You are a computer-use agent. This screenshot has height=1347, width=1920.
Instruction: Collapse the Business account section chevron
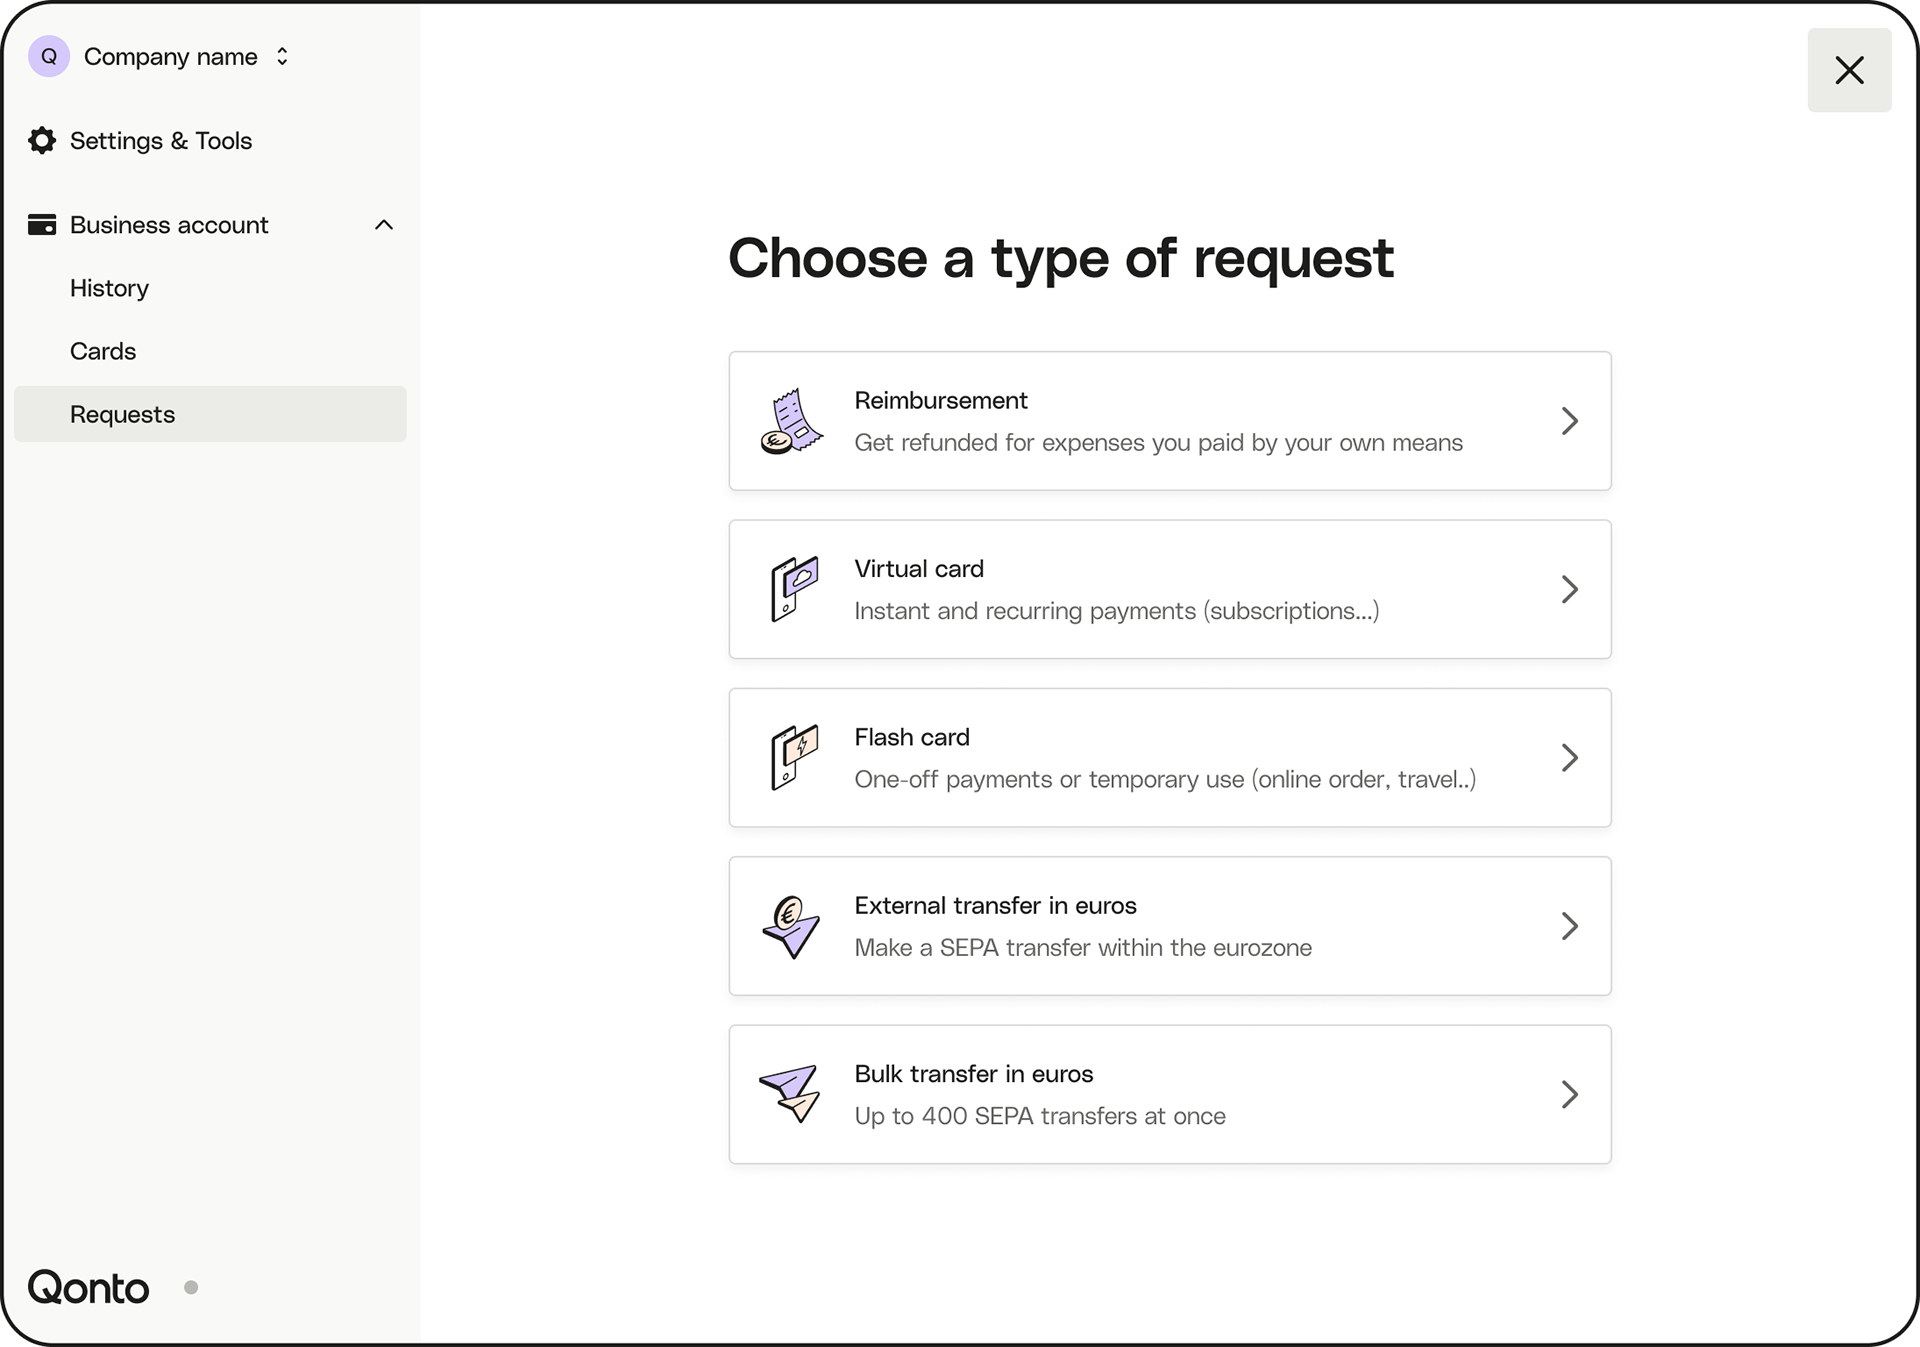[384, 225]
